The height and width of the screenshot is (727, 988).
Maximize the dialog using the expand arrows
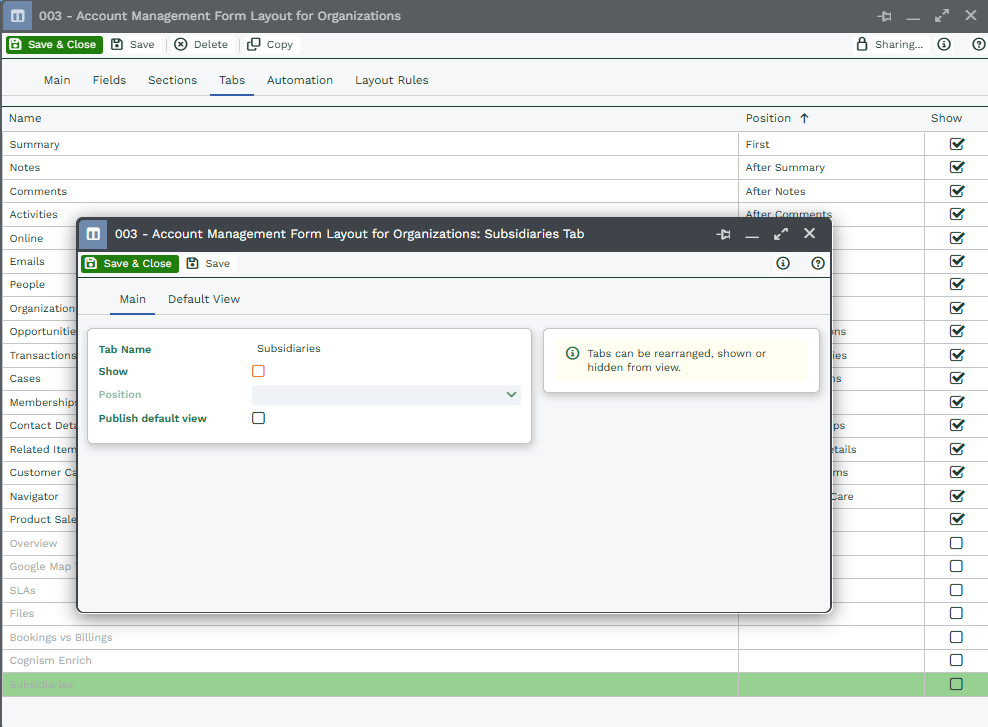click(781, 234)
